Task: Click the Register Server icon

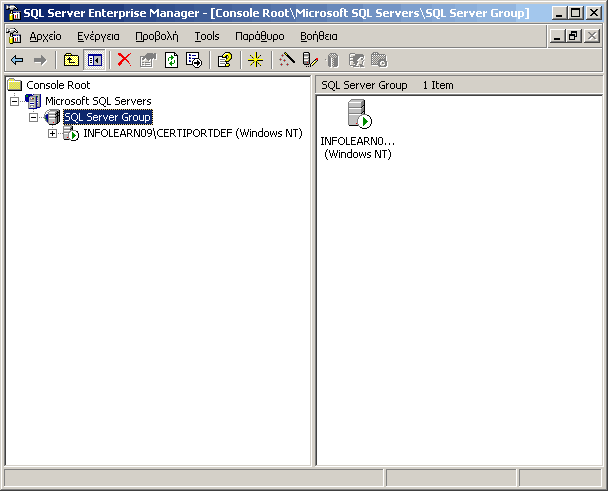Action: 310,60
